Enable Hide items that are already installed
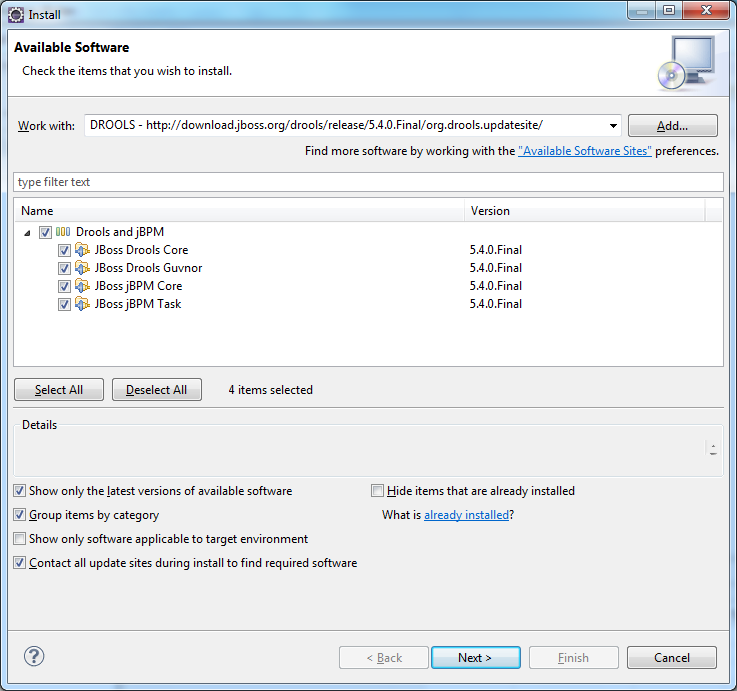Viewport: 737px width, 691px height. pos(377,491)
